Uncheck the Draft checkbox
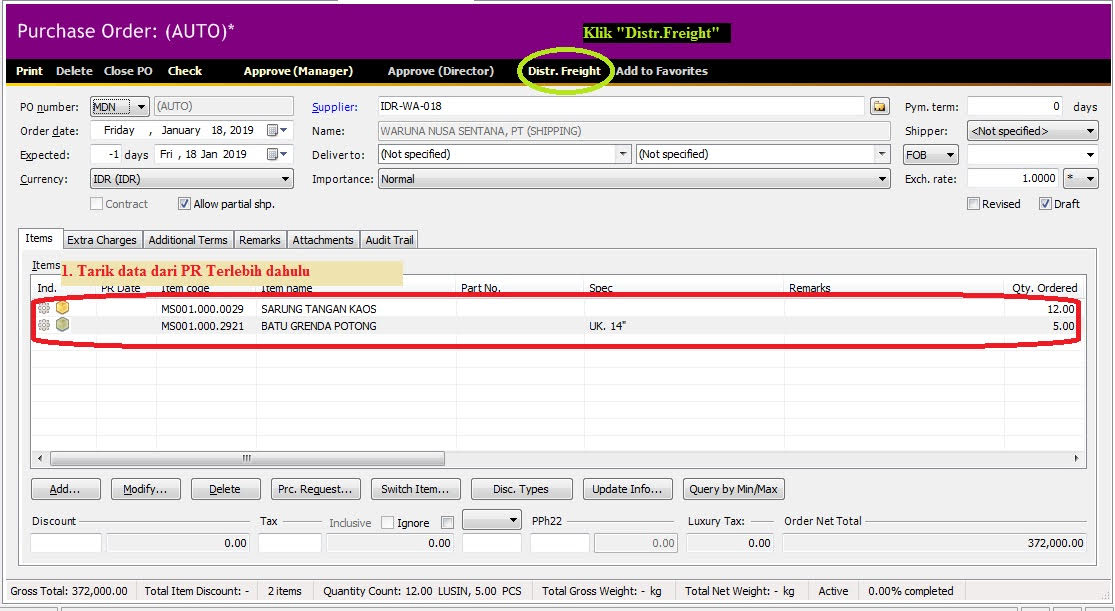The image size is (1115, 611). tap(1045, 204)
